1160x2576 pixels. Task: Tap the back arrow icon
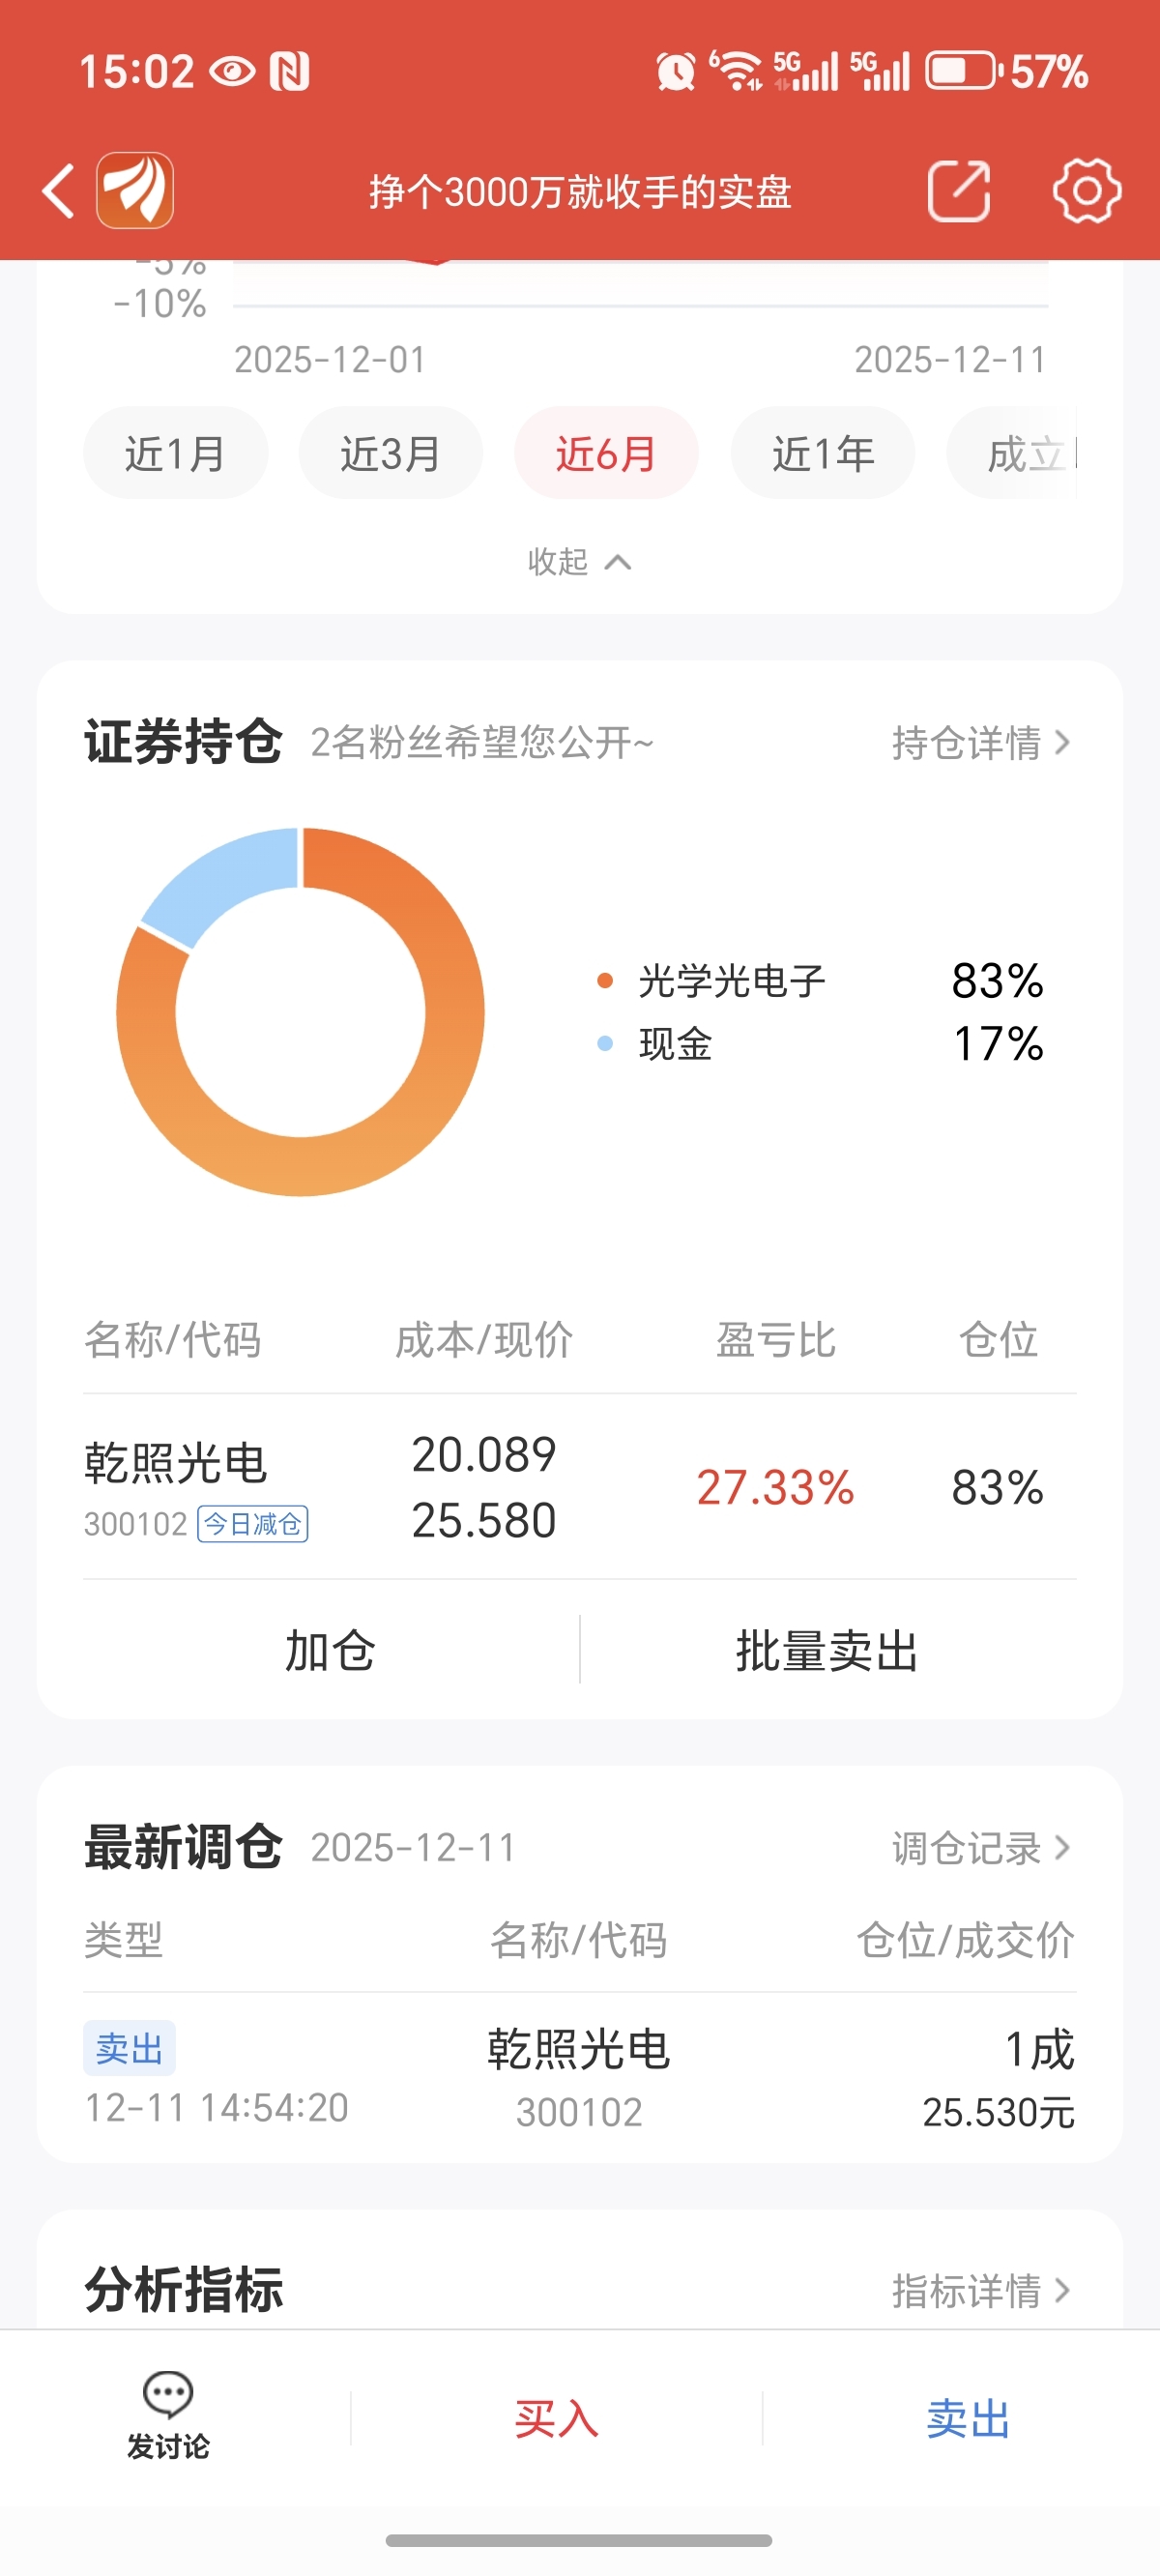(x=59, y=190)
